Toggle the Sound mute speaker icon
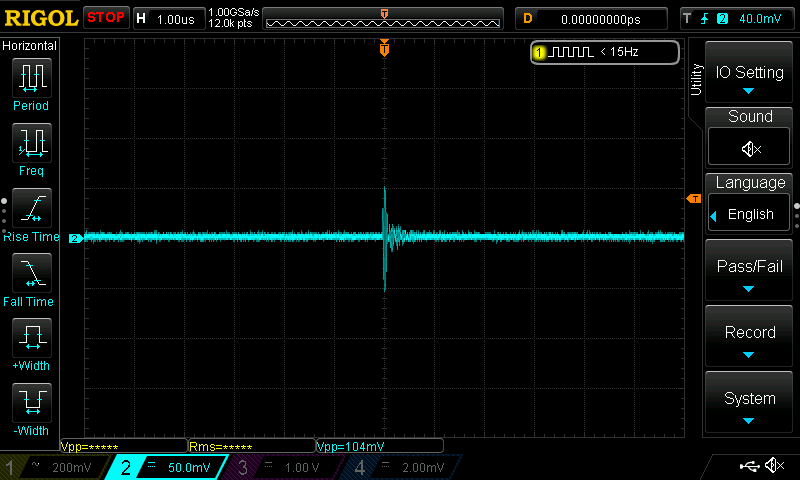 749,147
